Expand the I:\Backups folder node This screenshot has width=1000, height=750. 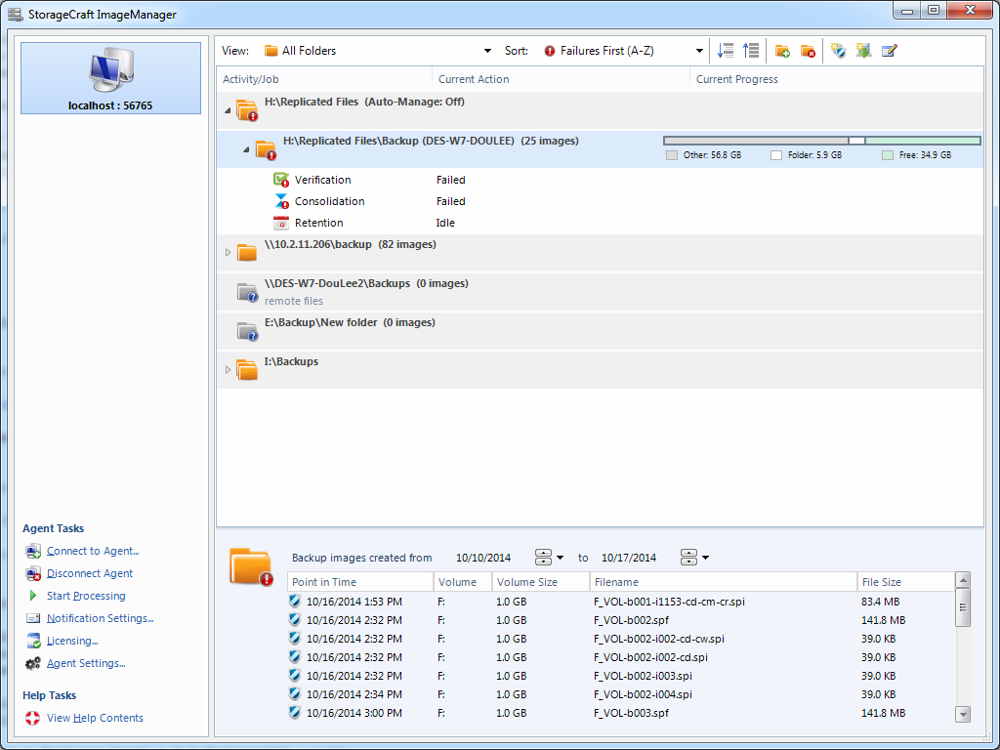pyautogui.click(x=228, y=370)
